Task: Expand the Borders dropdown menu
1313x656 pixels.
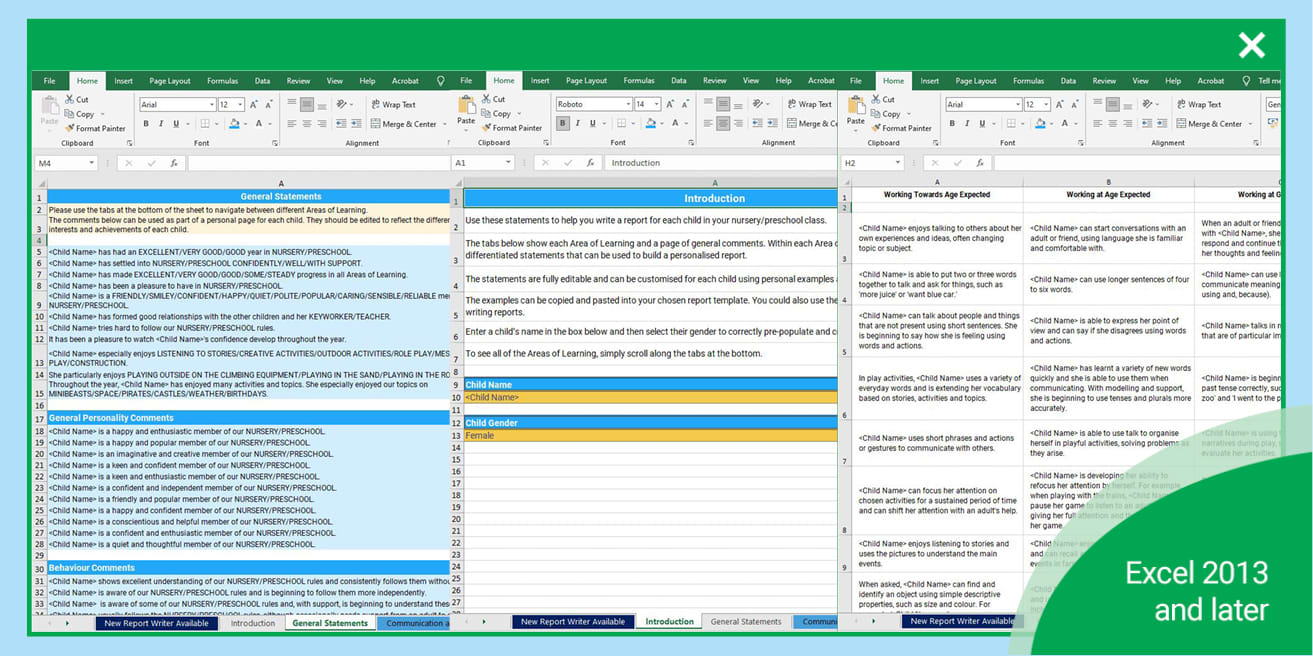Action: tap(217, 124)
